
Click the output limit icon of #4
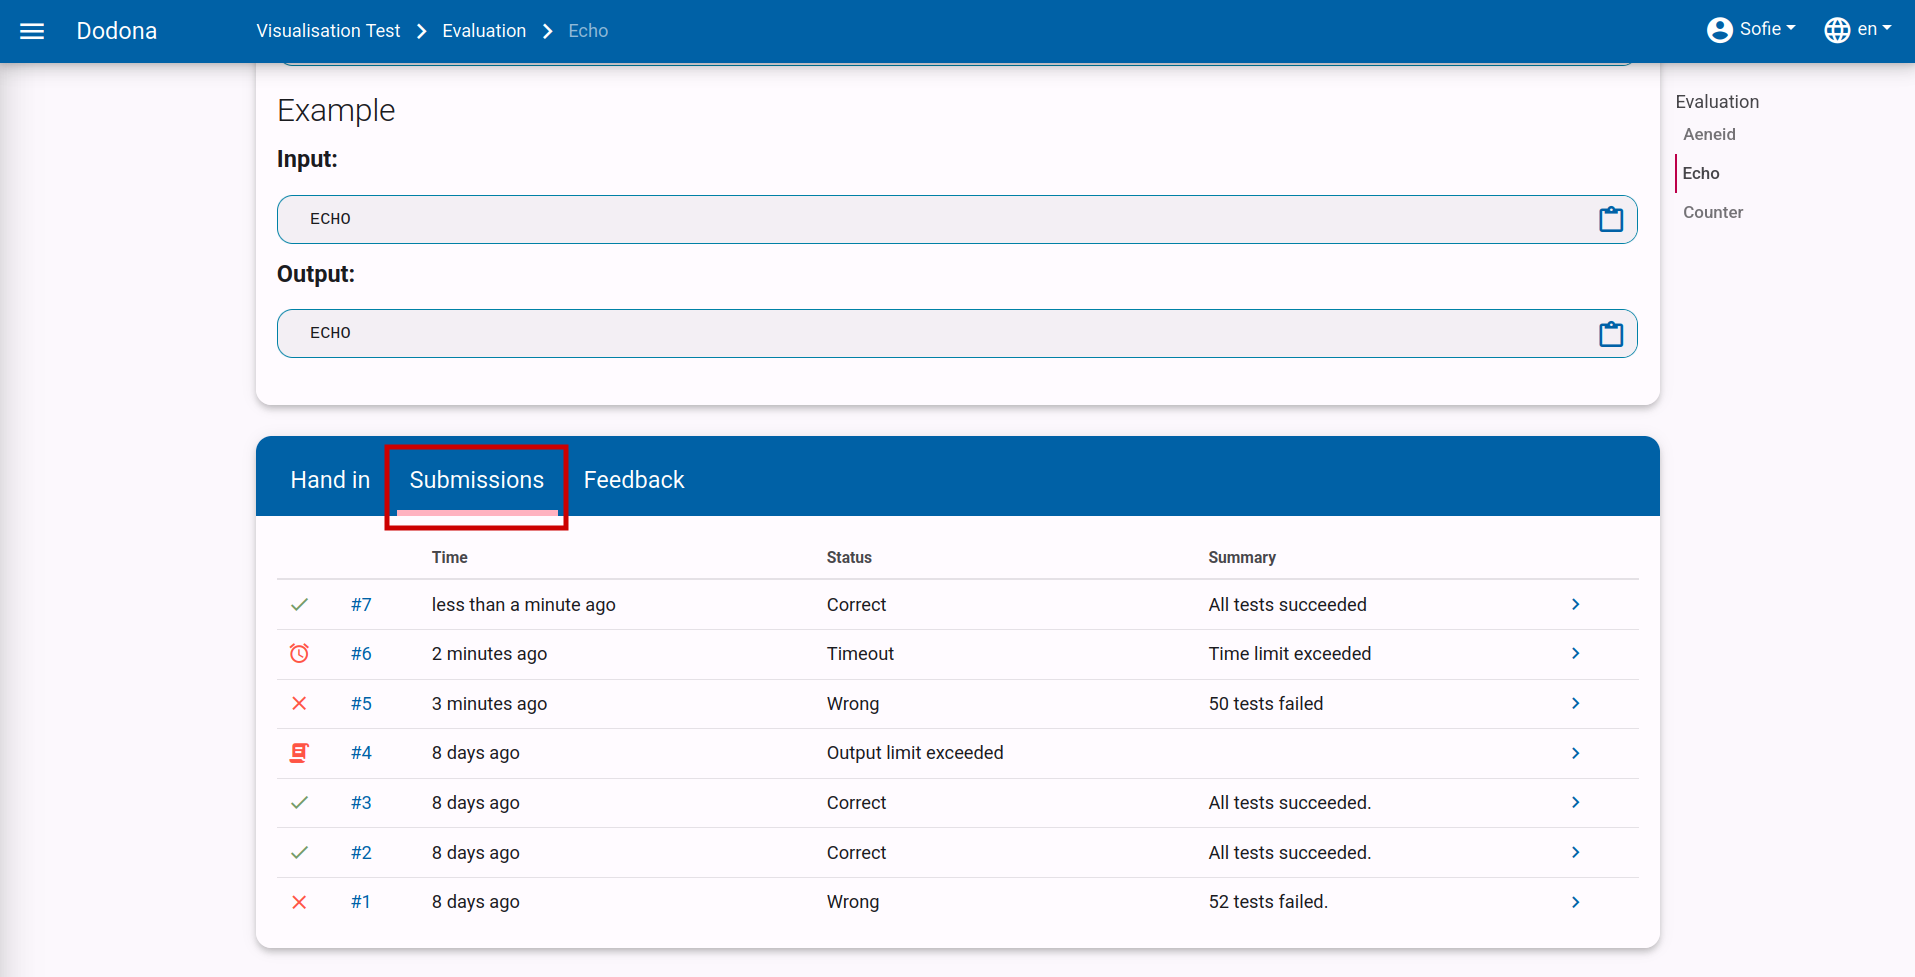299,753
